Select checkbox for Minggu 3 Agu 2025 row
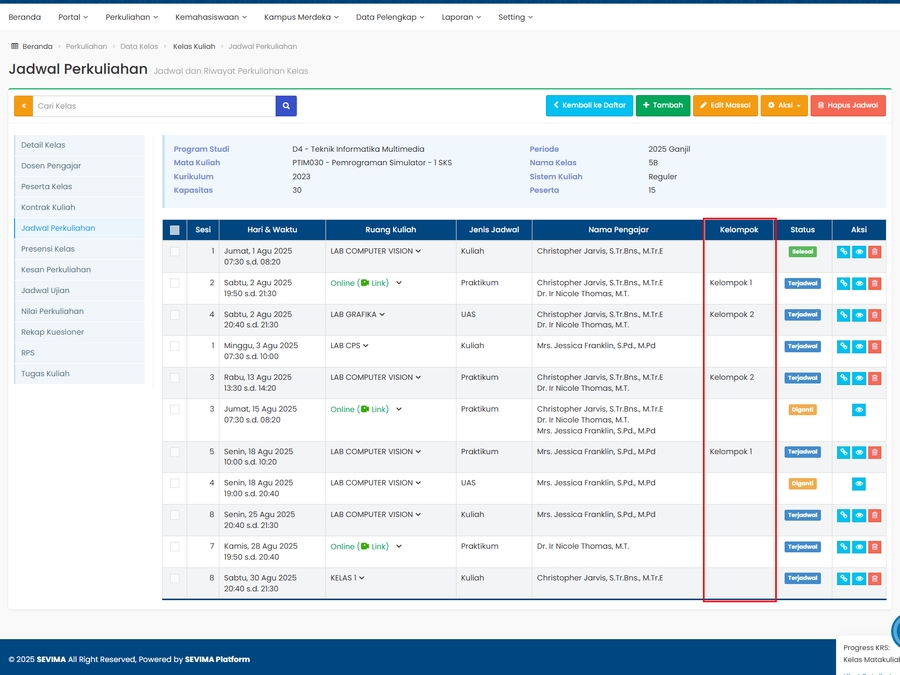The width and height of the screenshot is (900, 675). tap(175, 346)
